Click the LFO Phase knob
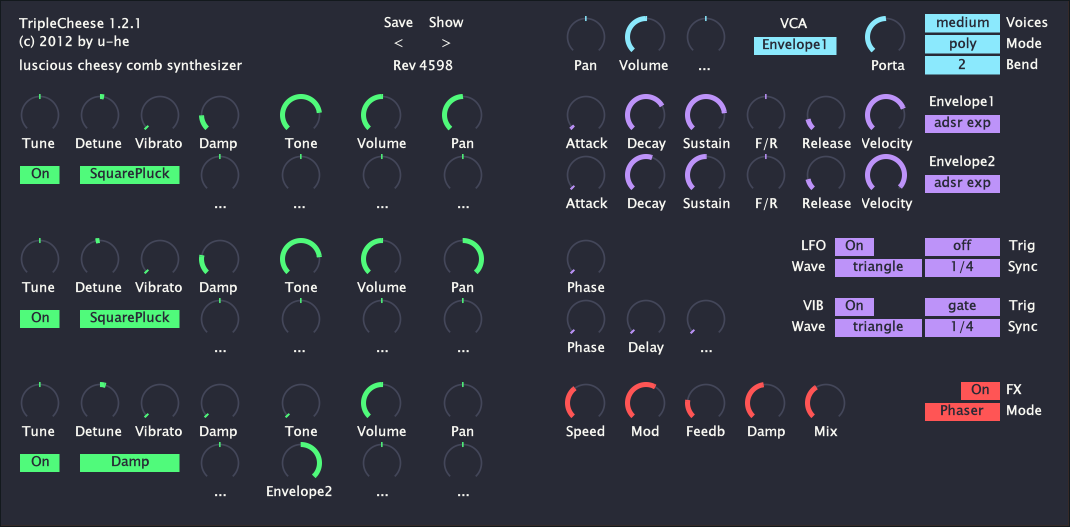Viewport: 1070px width, 527px height. [x=585, y=258]
